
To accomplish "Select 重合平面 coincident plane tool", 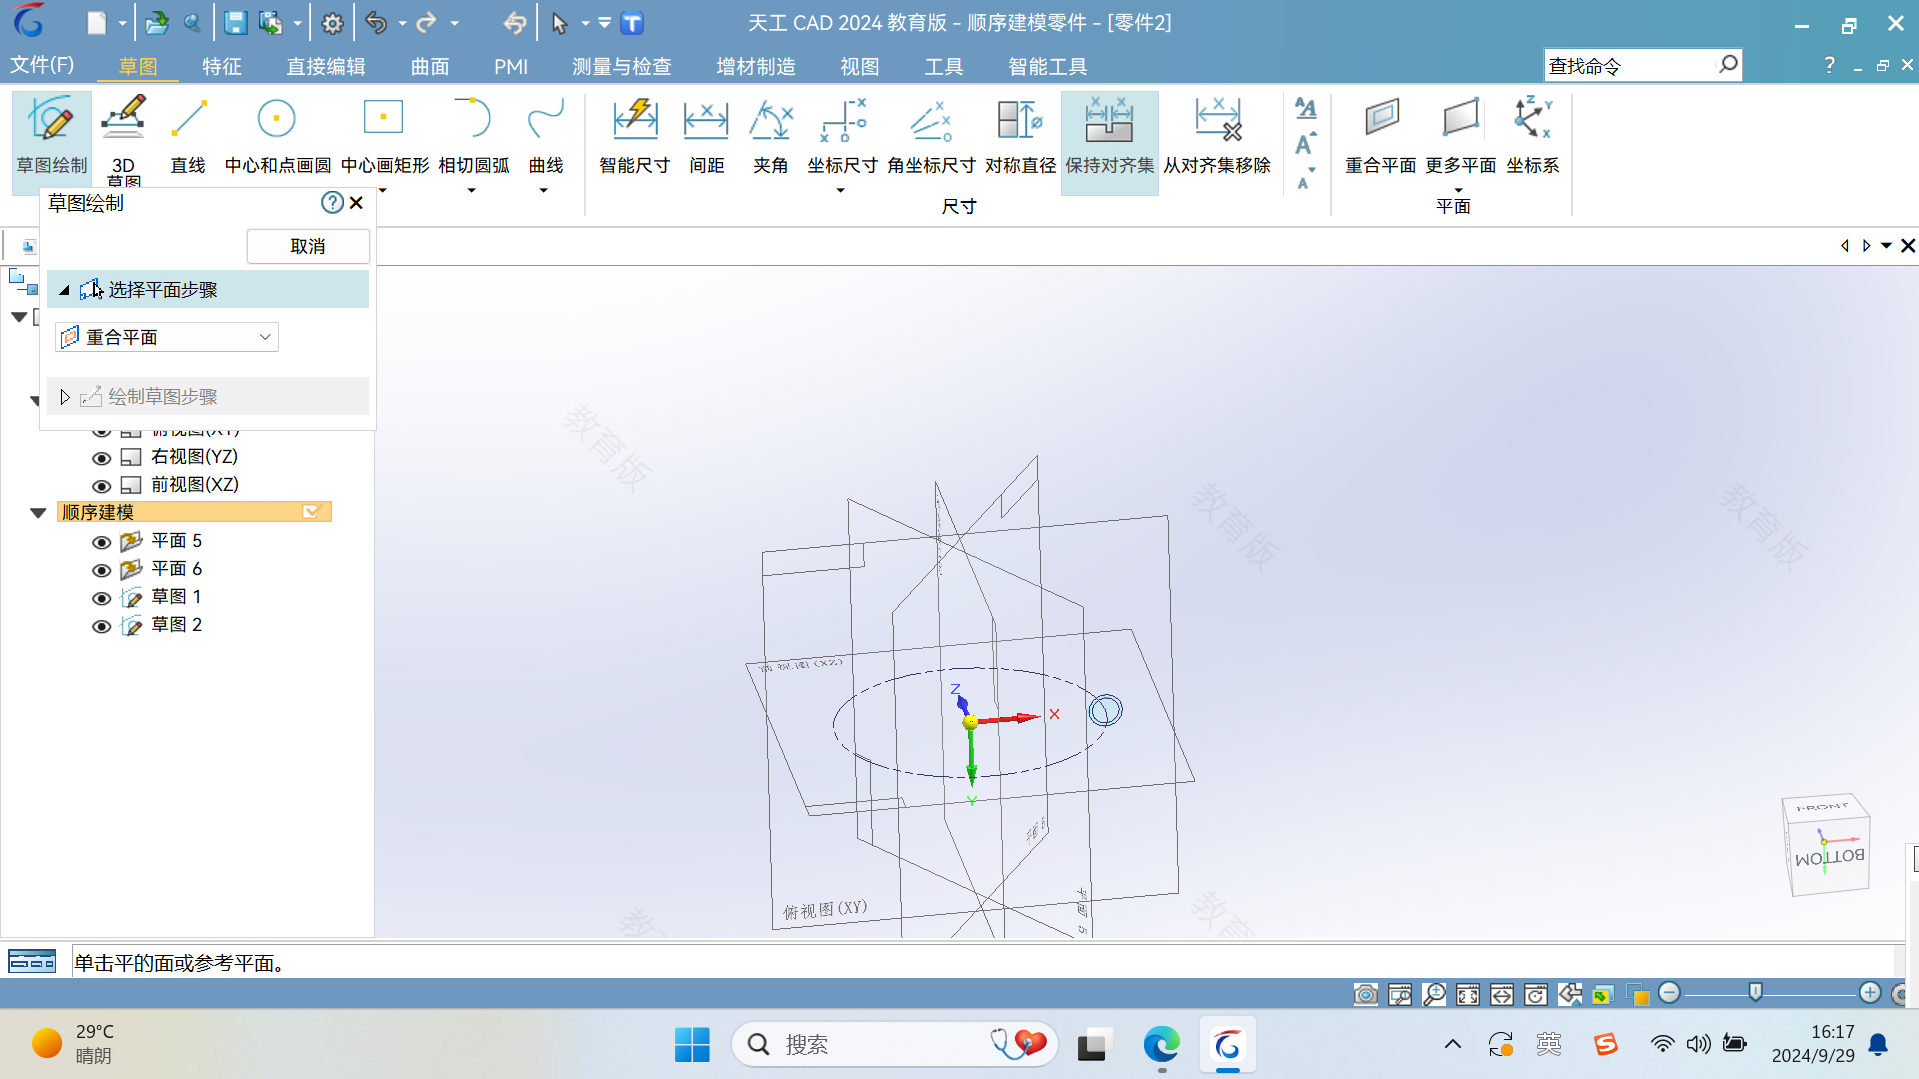I will (x=1380, y=136).
